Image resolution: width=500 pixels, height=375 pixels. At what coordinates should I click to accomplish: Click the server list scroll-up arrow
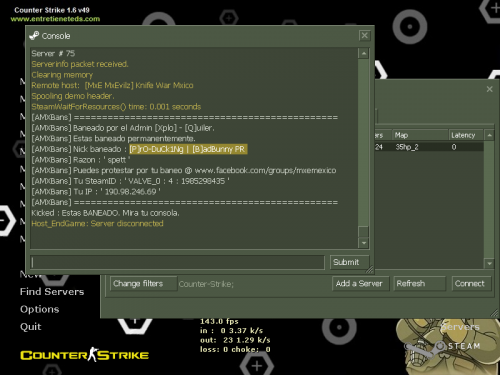coord(489,135)
